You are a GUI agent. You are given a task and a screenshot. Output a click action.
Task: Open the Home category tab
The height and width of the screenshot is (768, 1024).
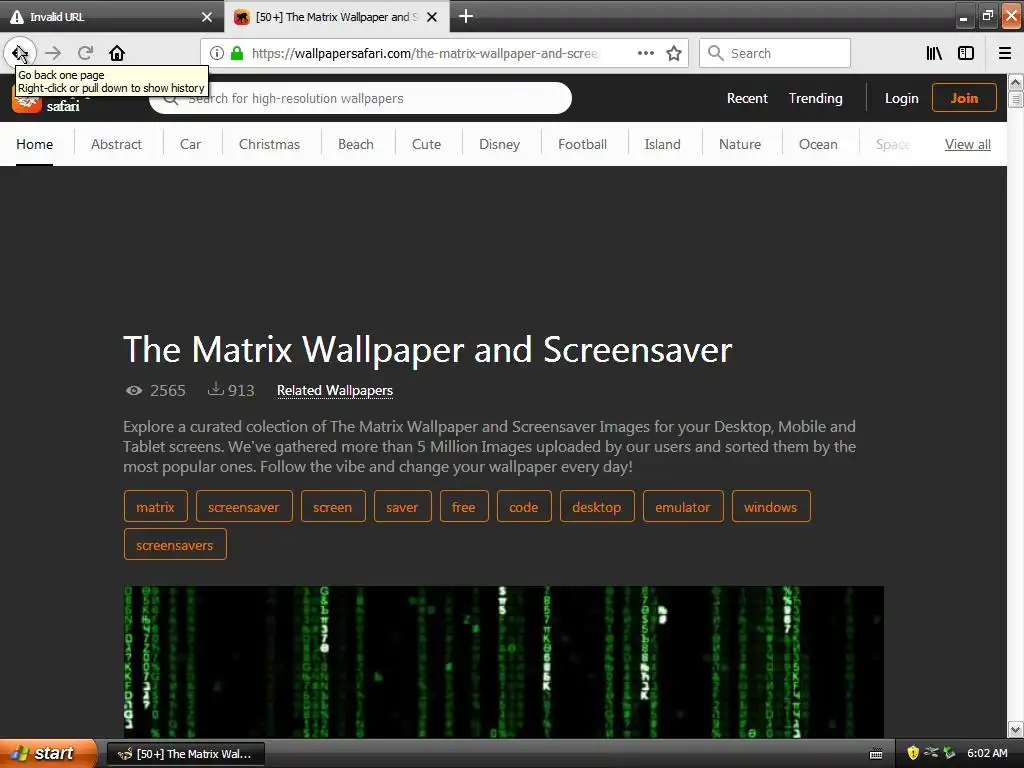click(x=35, y=144)
